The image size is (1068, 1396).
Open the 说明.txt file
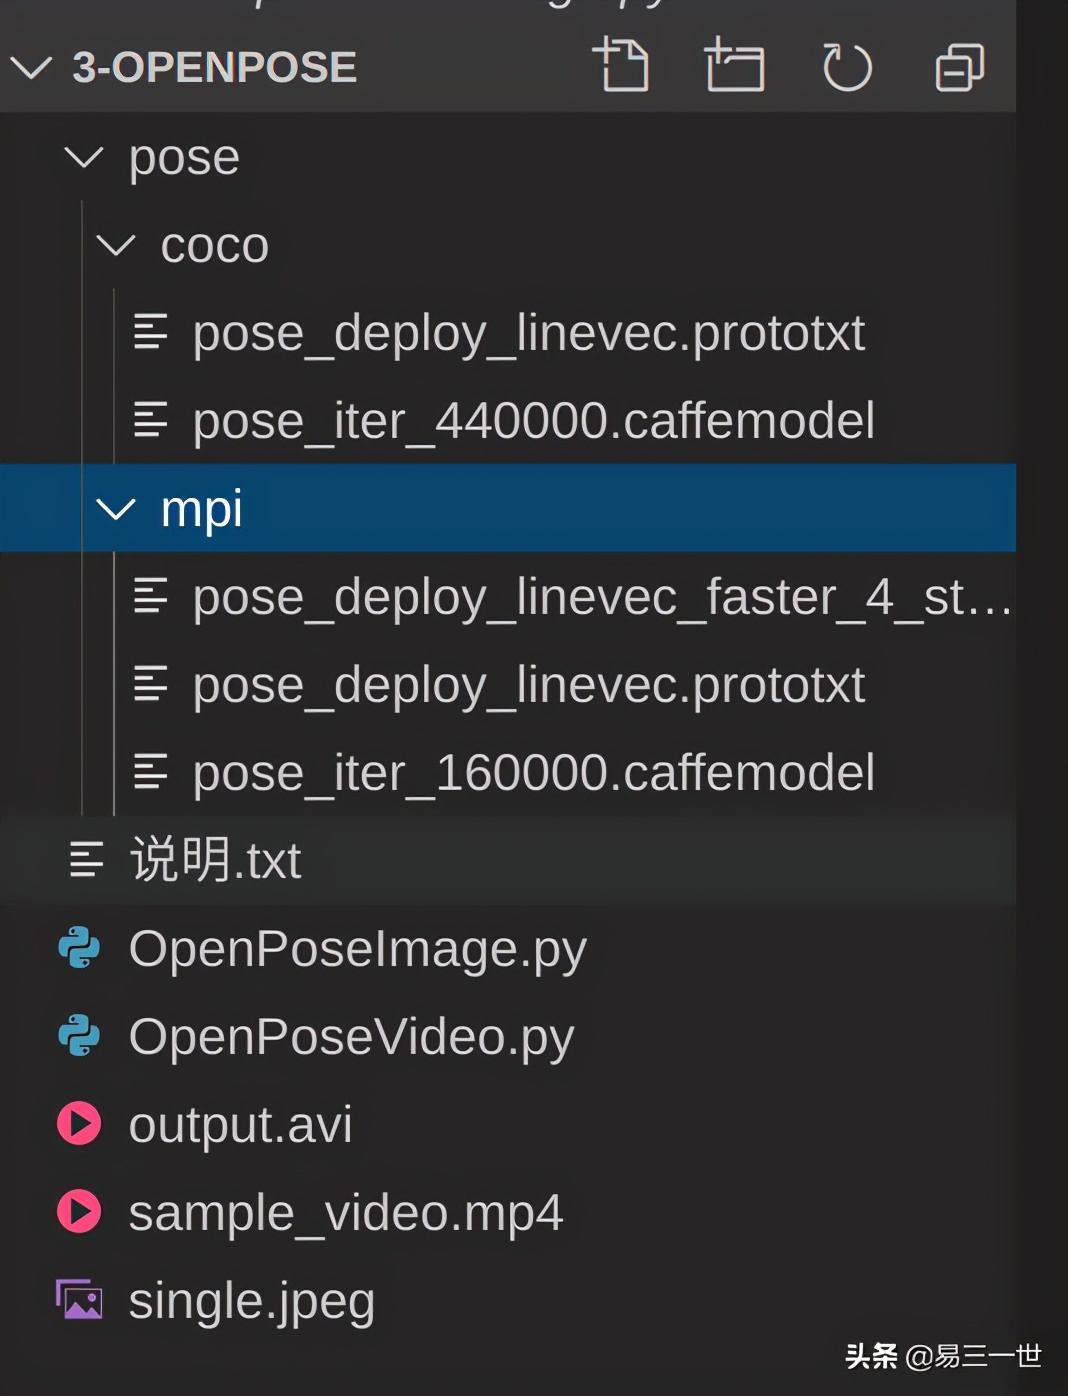[x=215, y=859]
